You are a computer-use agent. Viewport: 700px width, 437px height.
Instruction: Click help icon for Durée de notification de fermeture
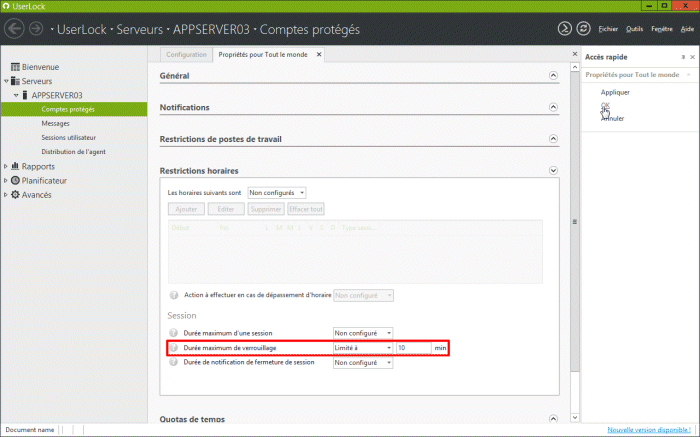[174, 362]
